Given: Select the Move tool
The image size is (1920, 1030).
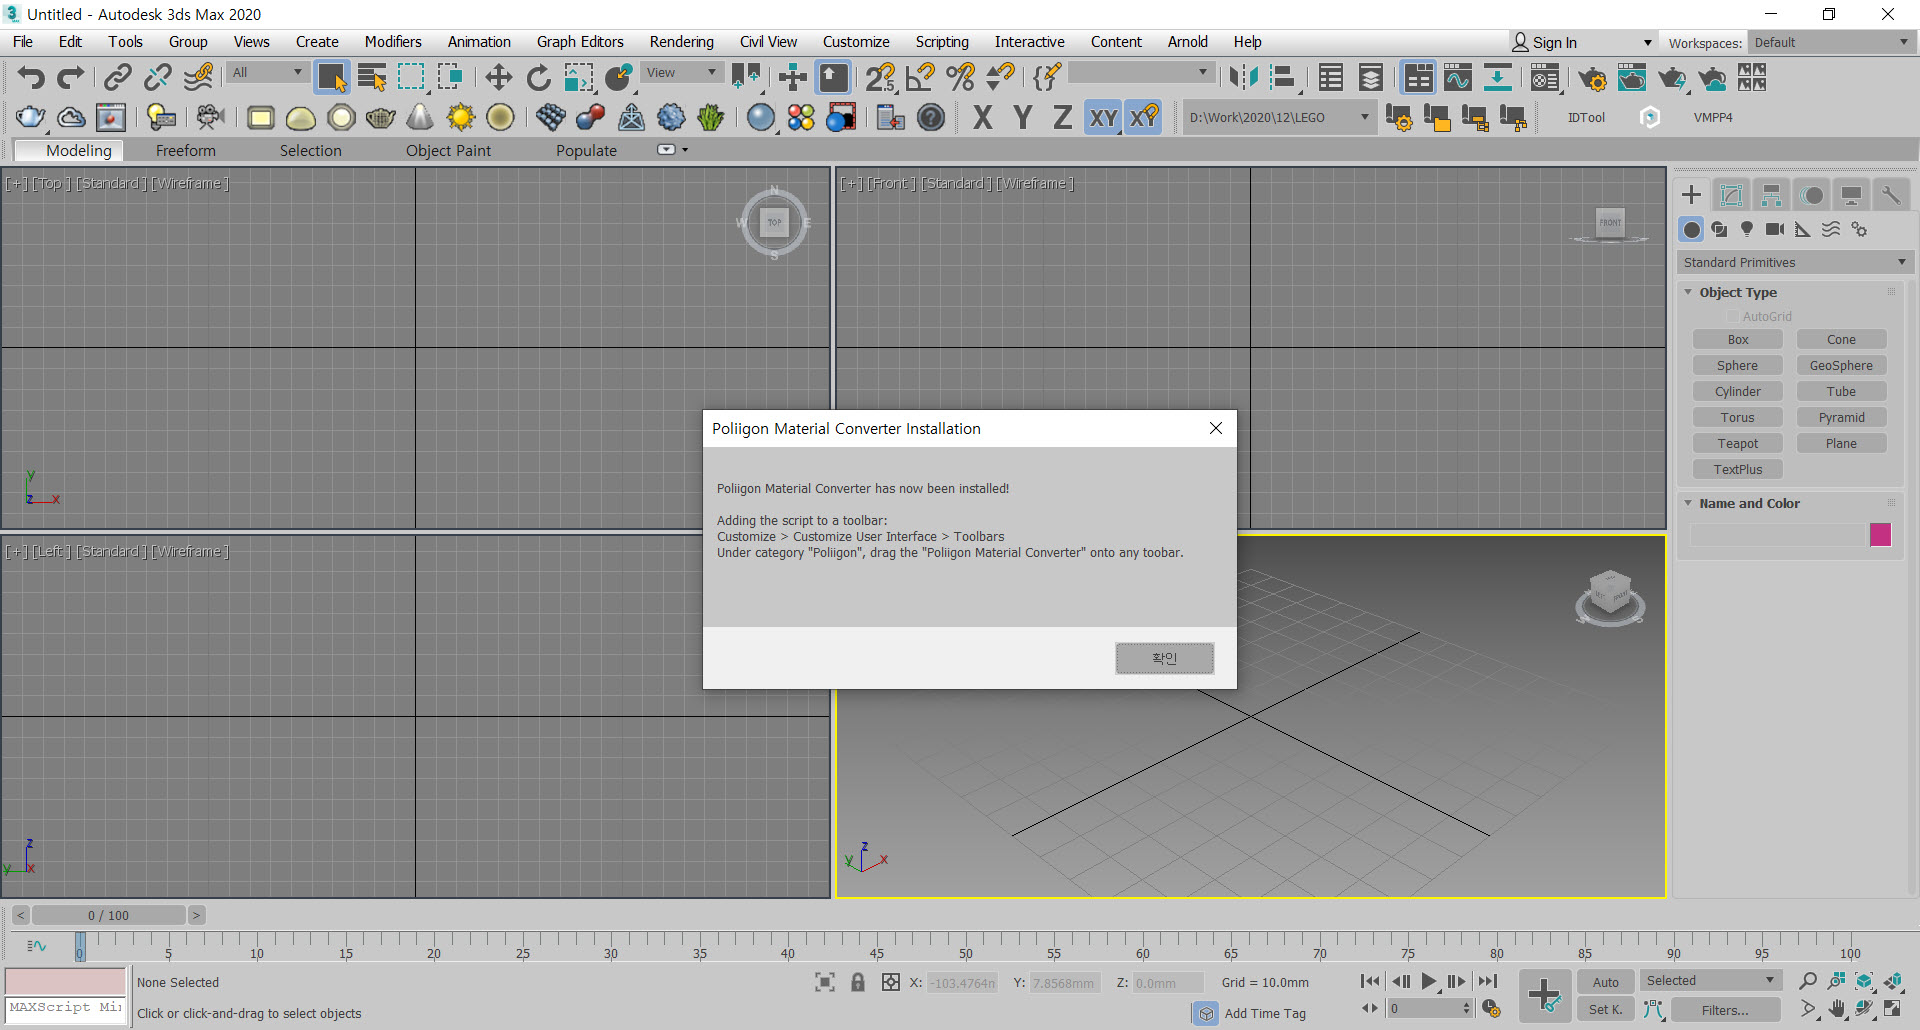Looking at the screenshot, I should tap(498, 77).
